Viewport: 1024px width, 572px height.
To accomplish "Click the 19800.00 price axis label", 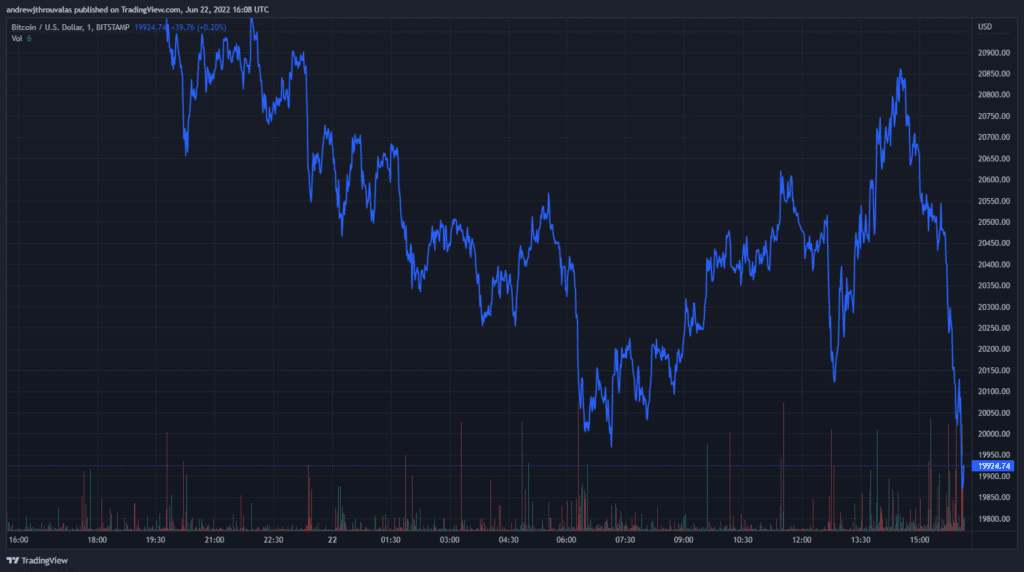I will coord(994,518).
